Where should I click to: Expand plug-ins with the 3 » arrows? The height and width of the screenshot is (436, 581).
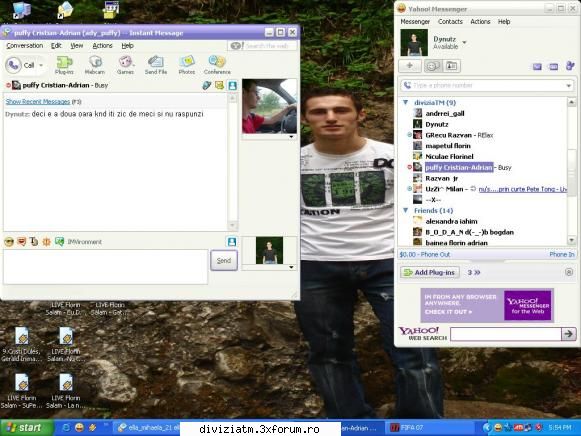(x=474, y=272)
